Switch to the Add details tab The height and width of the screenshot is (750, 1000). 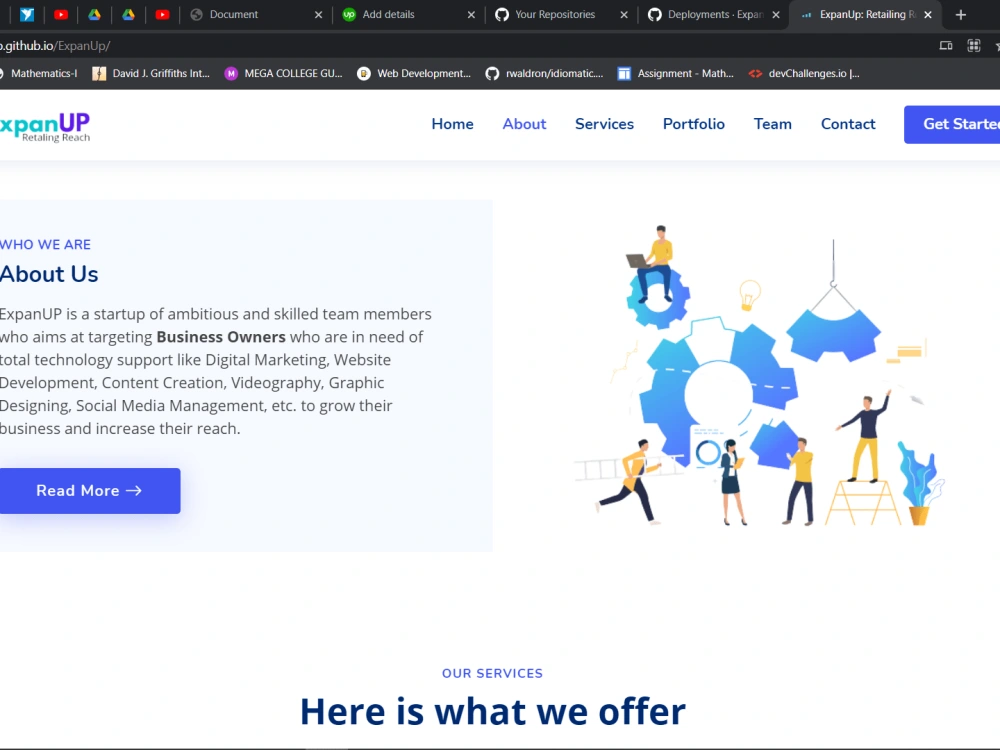[x=408, y=14]
